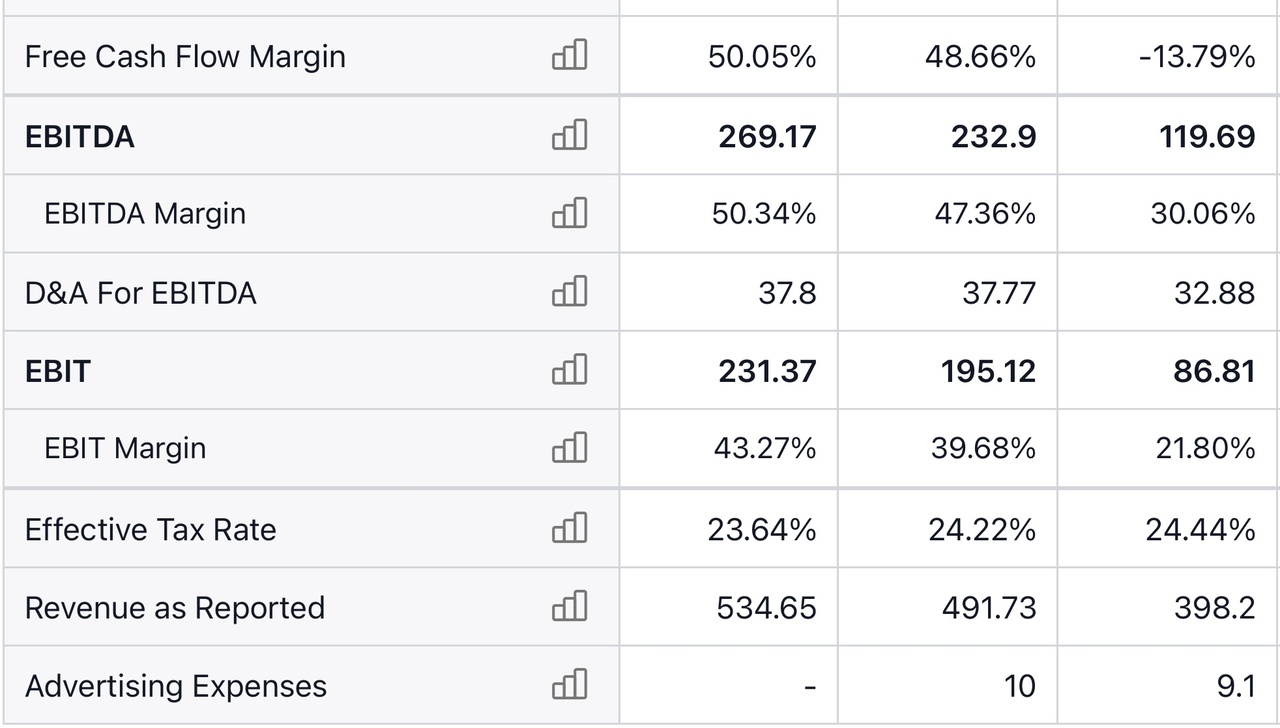This screenshot has width=1280, height=728.
Task: Click the Effective Tax Rate label
Action: [x=150, y=529]
